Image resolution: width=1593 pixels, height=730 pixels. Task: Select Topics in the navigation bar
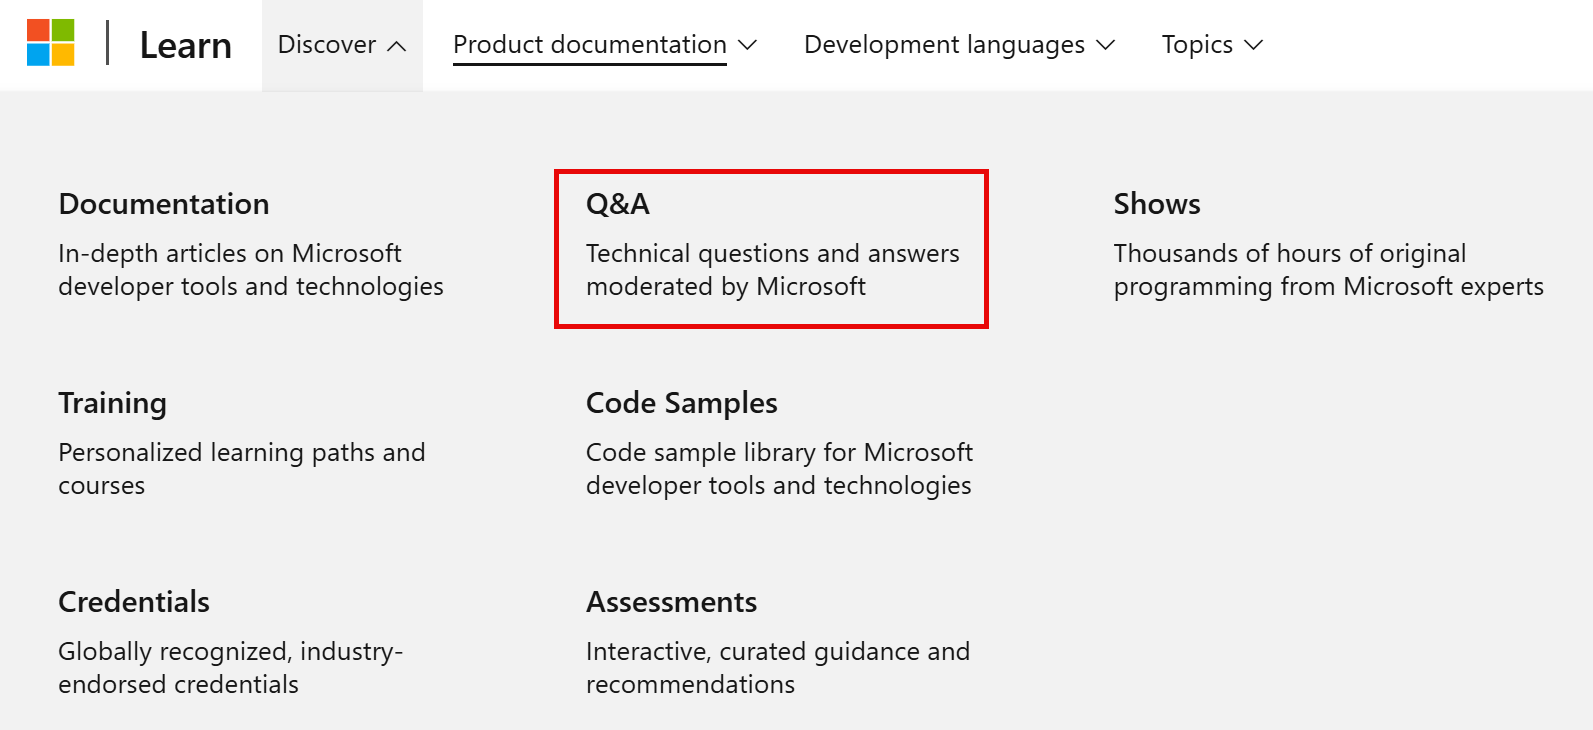click(x=1196, y=44)
